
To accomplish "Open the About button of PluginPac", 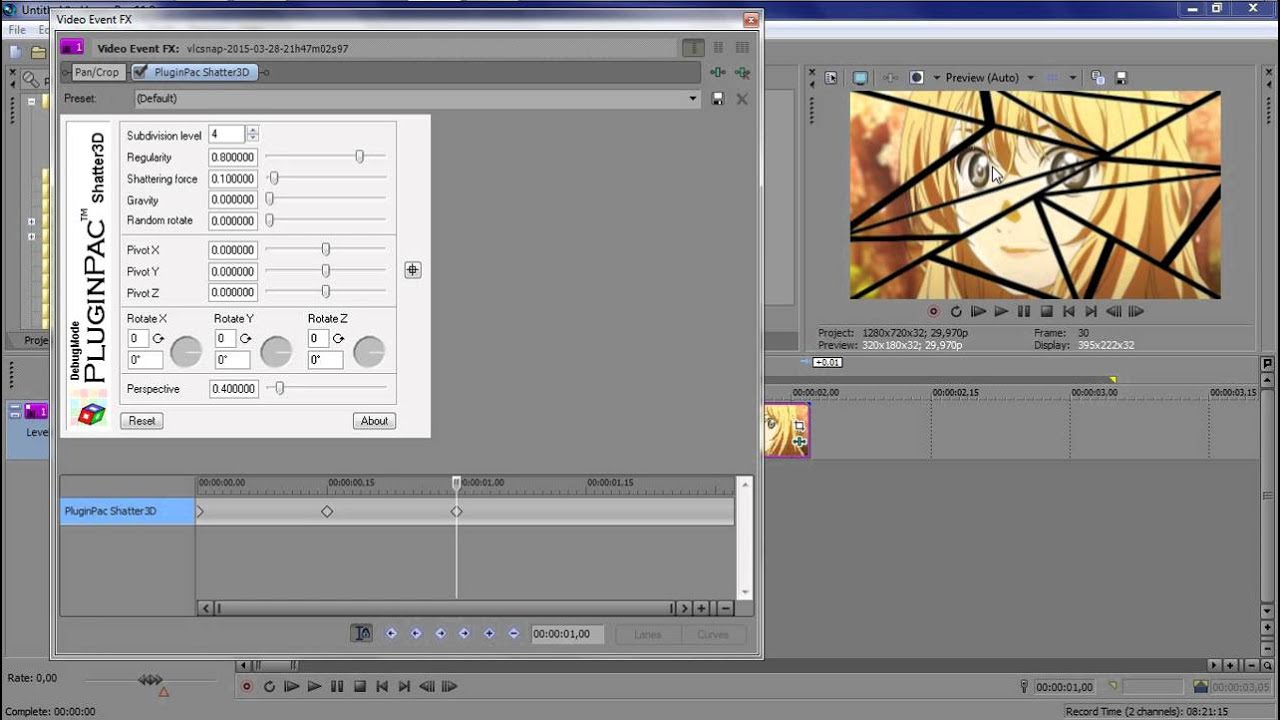I will (374, 421).
